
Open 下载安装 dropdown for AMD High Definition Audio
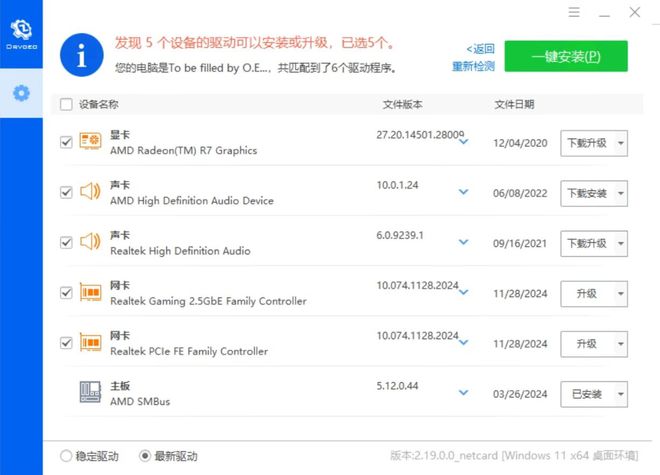click(x=621, y=193)
